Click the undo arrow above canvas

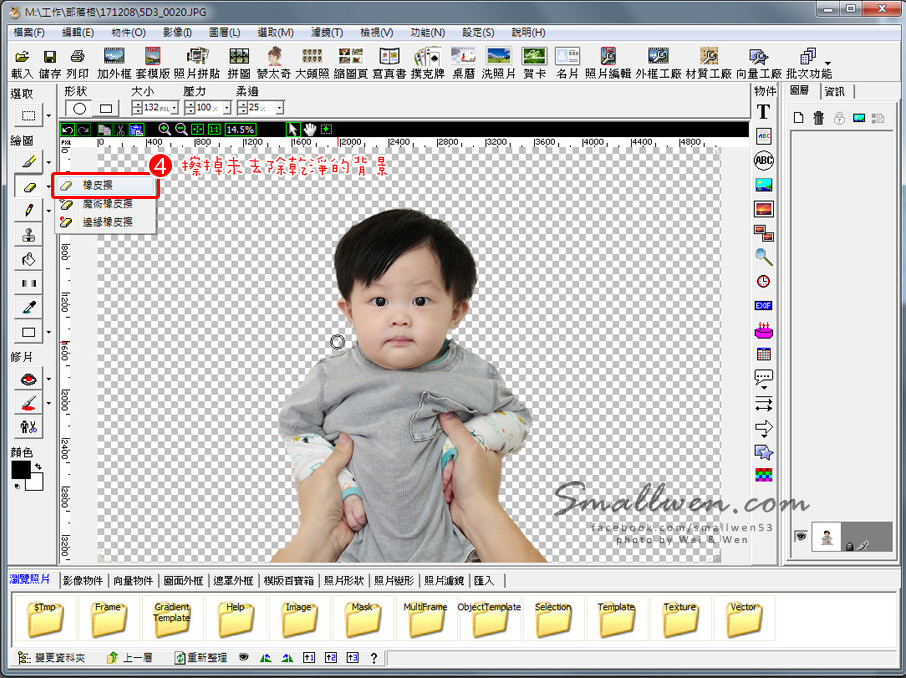68,129
